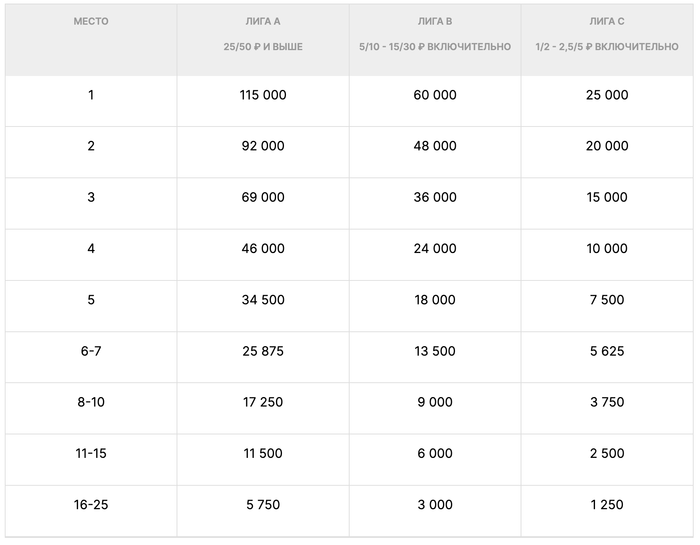Click the 8-10 place row label
Viewport: 700px width, 545px height.
(91, 402)
